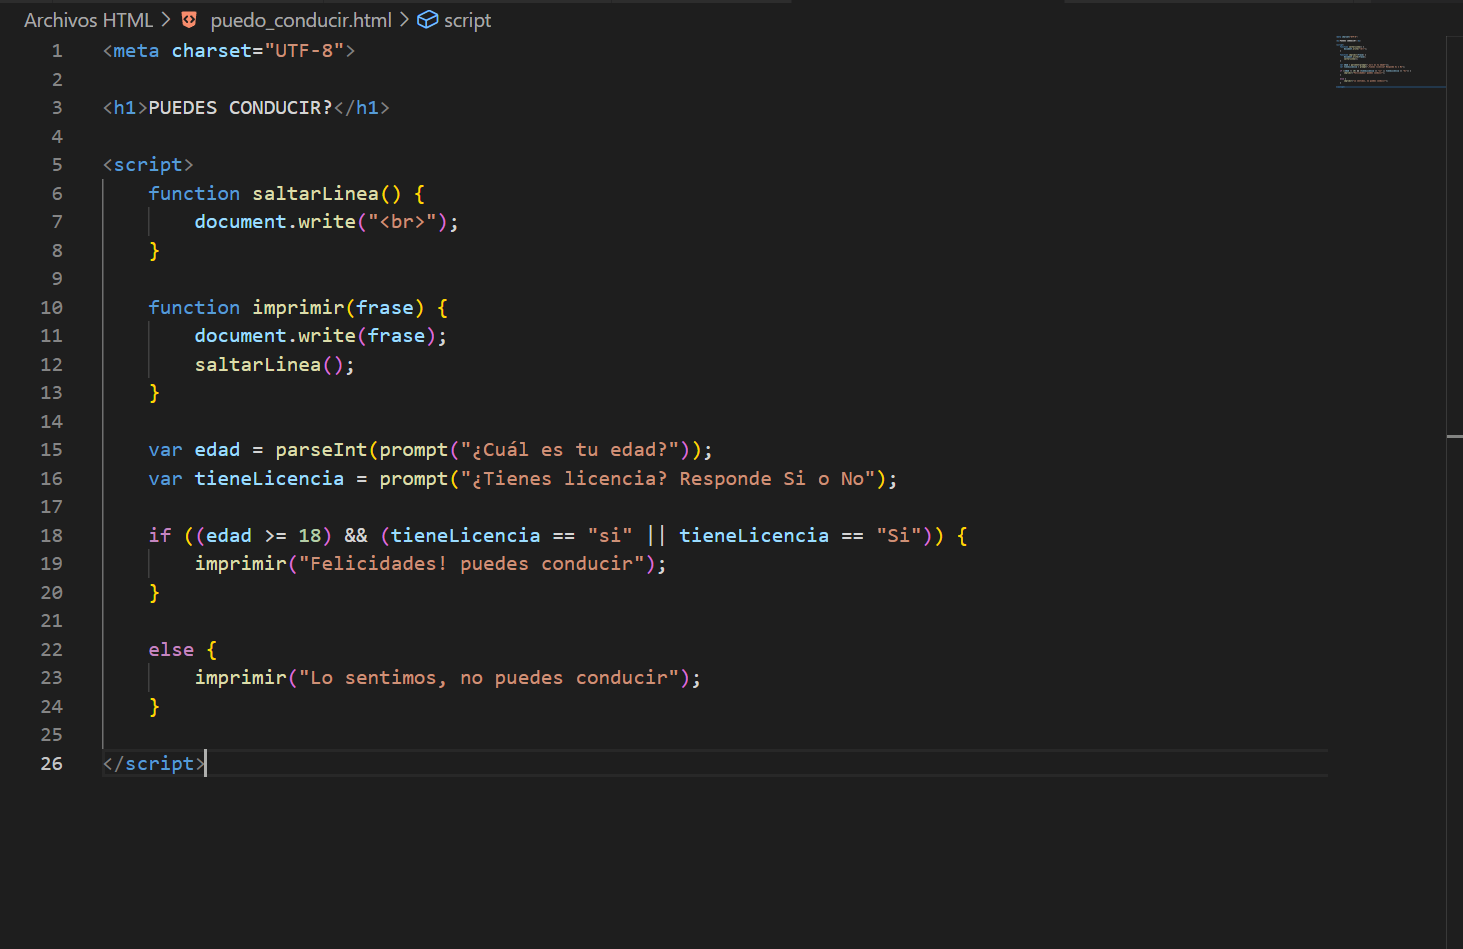Click the cube symbol icon beside script
Image resolution: width=1463 pixels, height=949 pixels.
point(428,20)
